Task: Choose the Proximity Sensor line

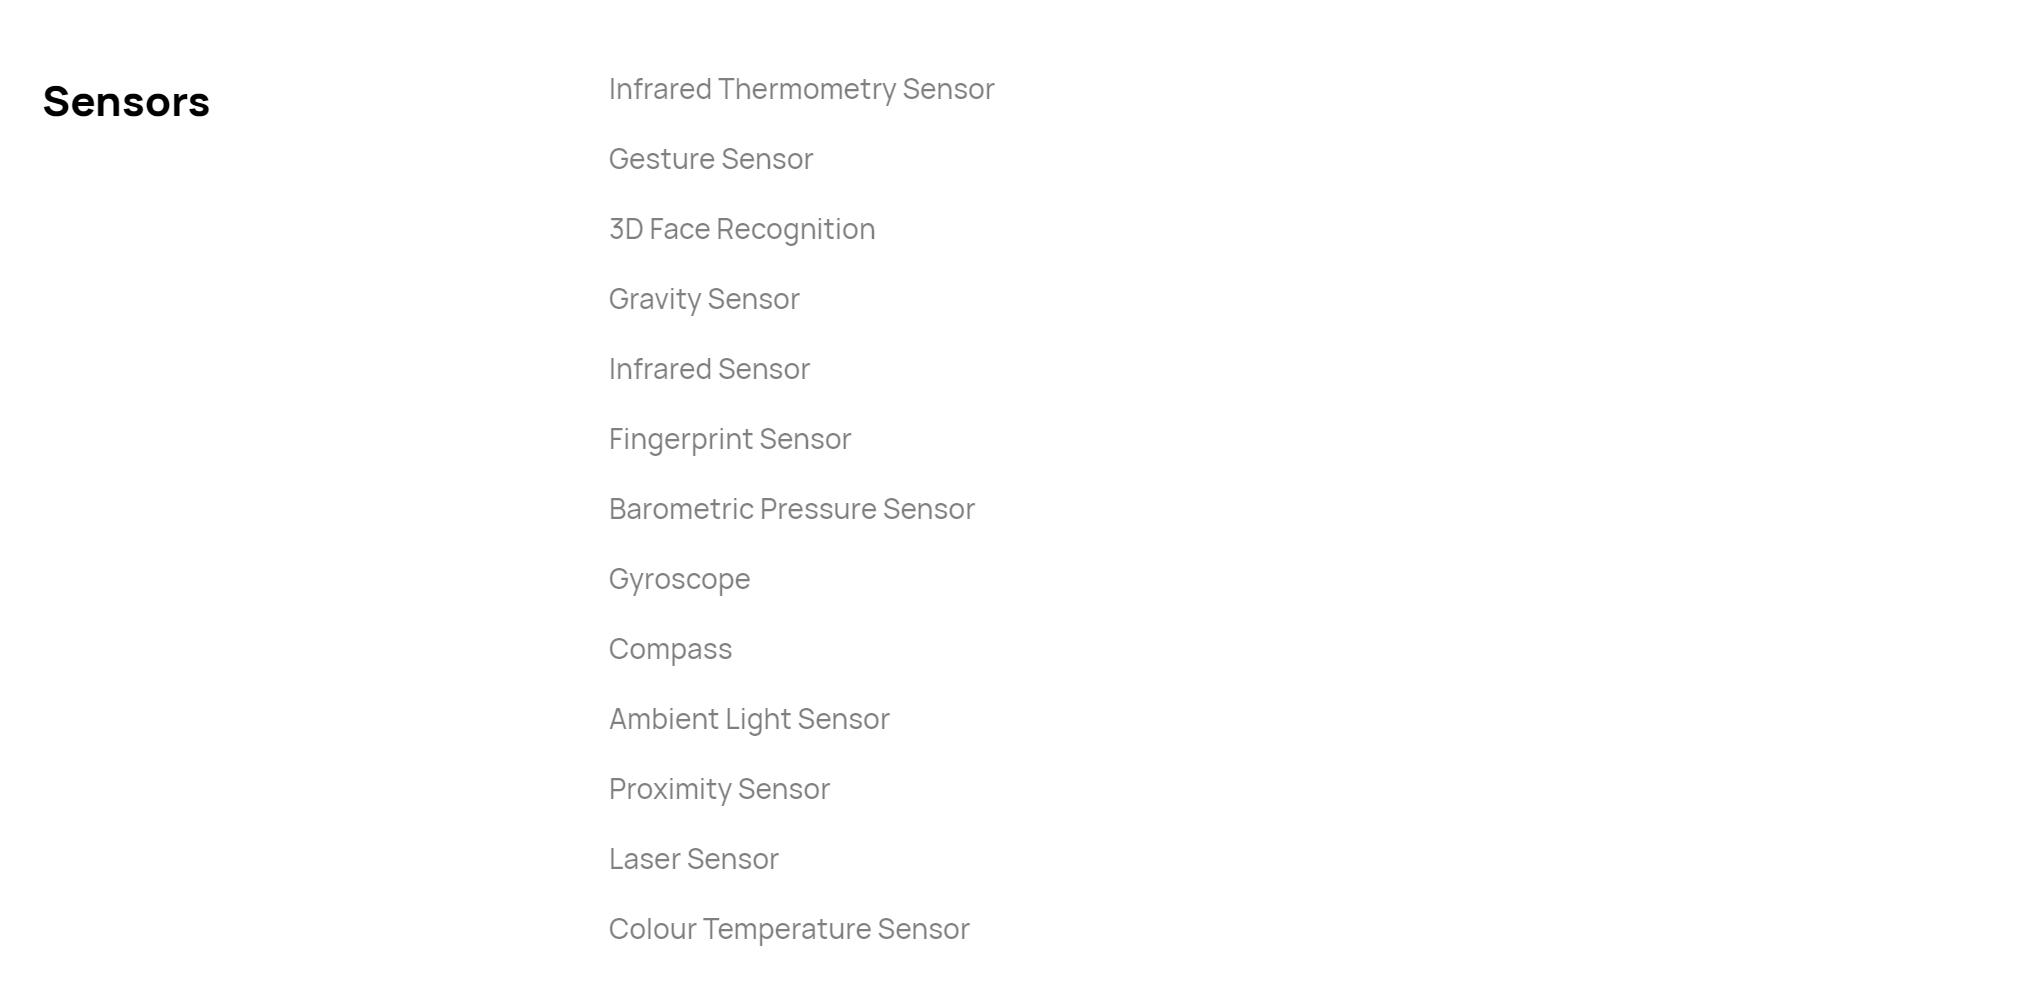Action: (x=719, y=789)
